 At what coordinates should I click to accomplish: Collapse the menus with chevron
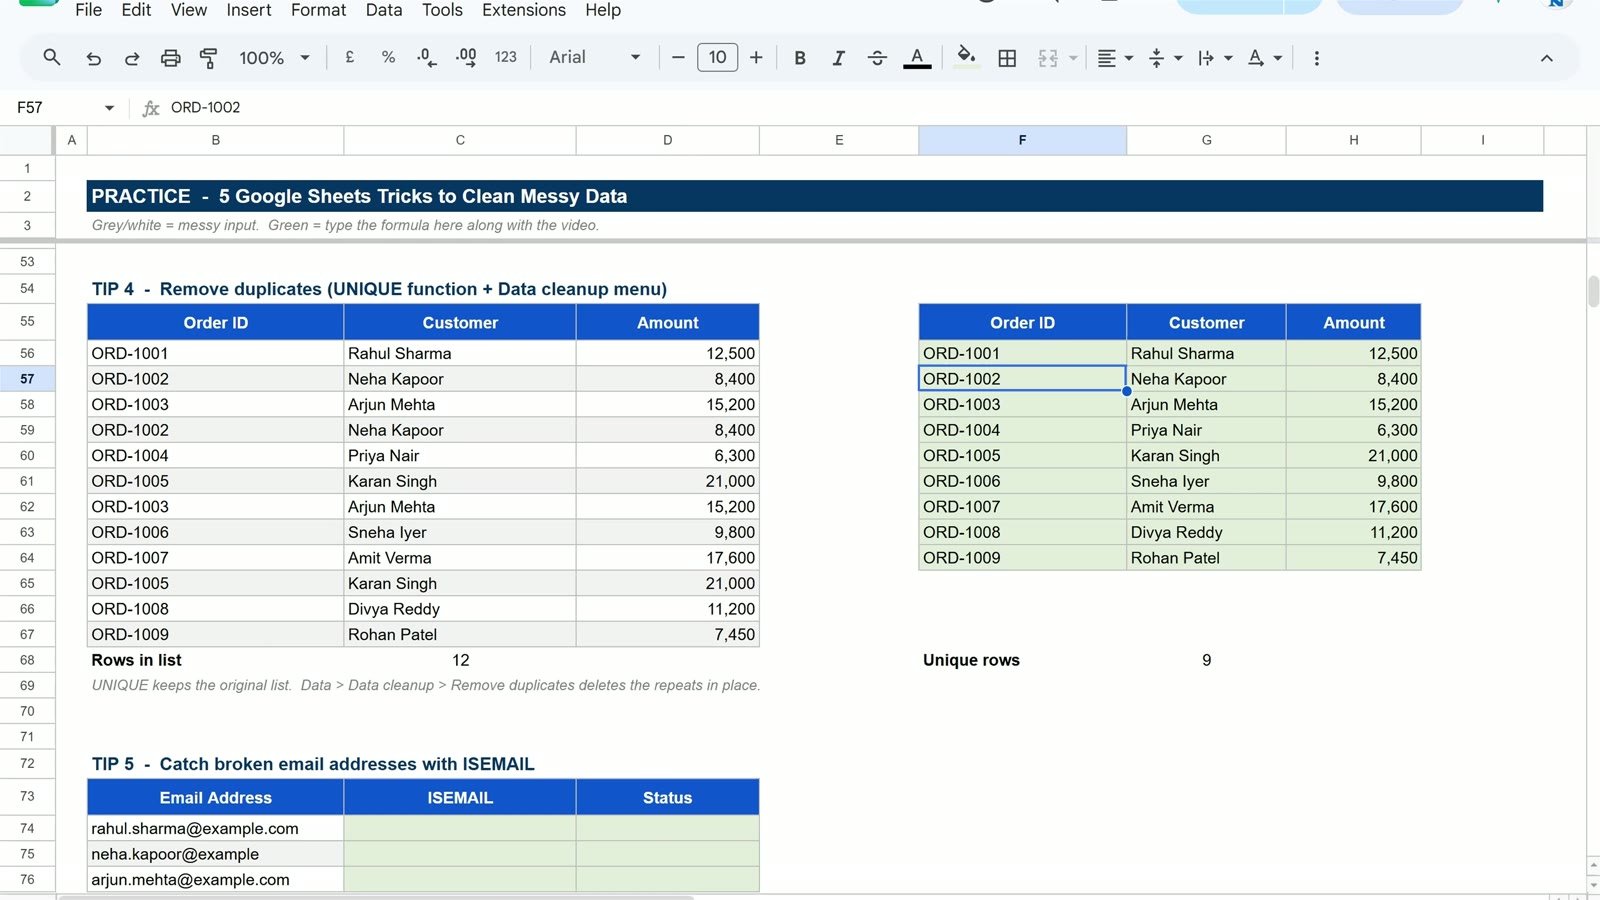1546,58
